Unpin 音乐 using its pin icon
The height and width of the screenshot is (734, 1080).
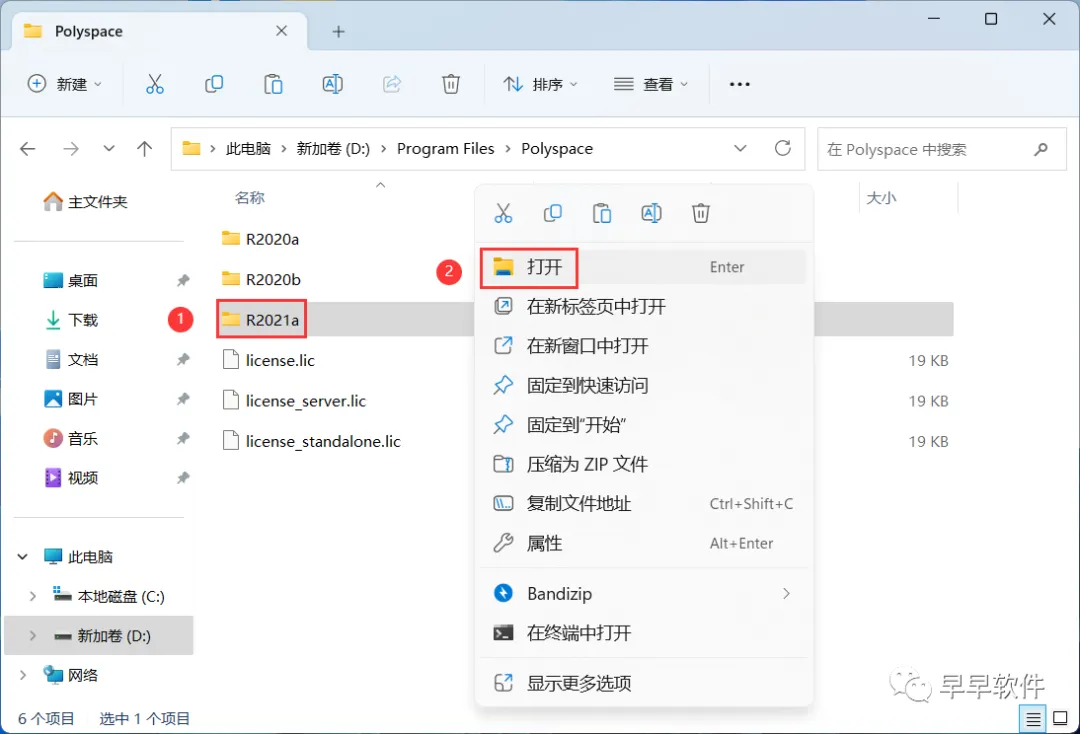pos(183,439)
